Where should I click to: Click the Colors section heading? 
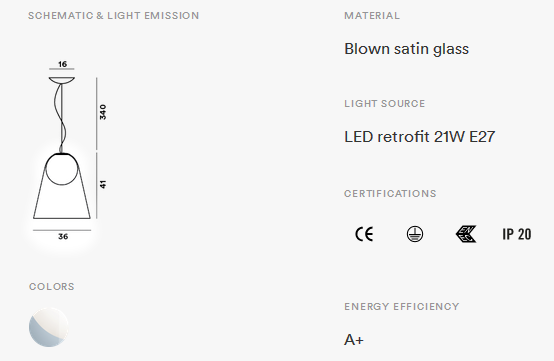[52, 286]
